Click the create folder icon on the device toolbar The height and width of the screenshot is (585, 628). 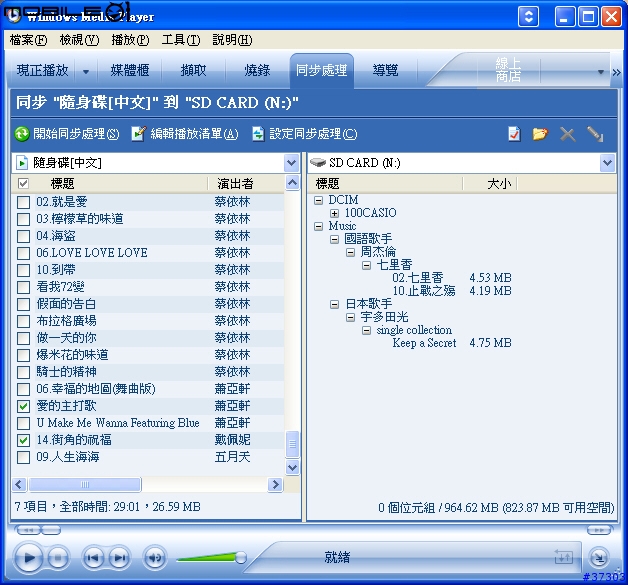pyautogui.click(x=540, y=134)
